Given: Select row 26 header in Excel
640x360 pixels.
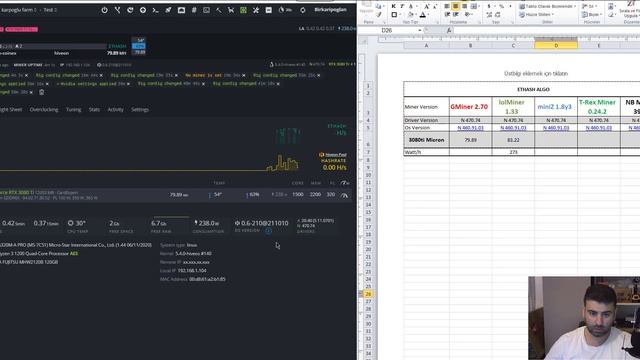Looking at the screenshot, I should click(x=368, y=294).
